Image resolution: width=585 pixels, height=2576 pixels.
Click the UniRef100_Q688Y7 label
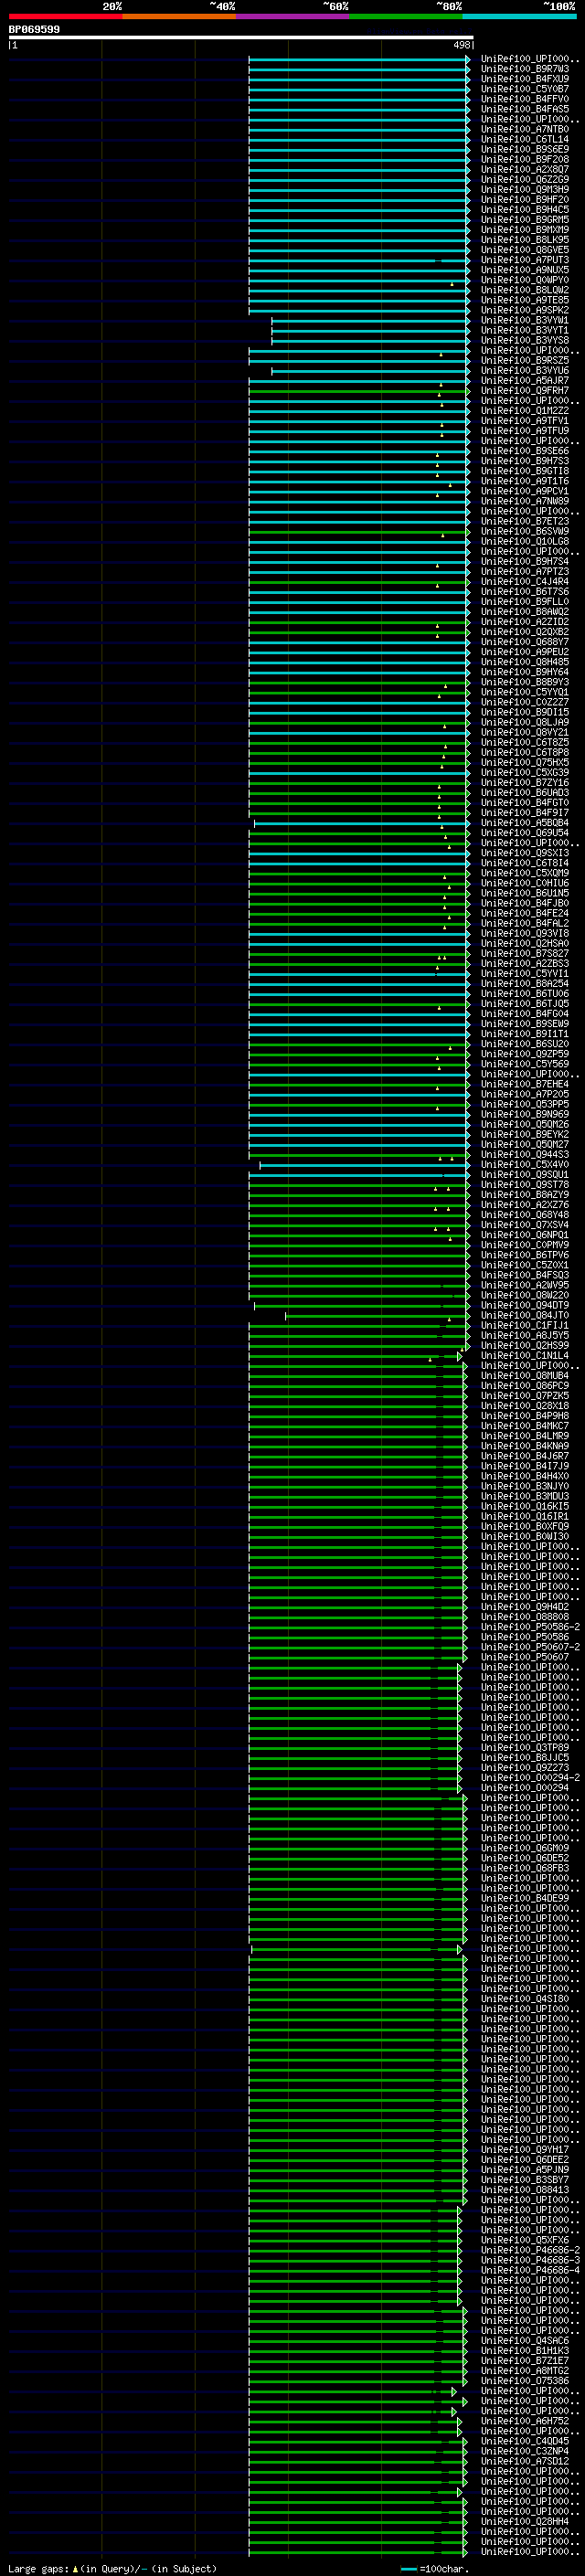(x=525, y=642)
